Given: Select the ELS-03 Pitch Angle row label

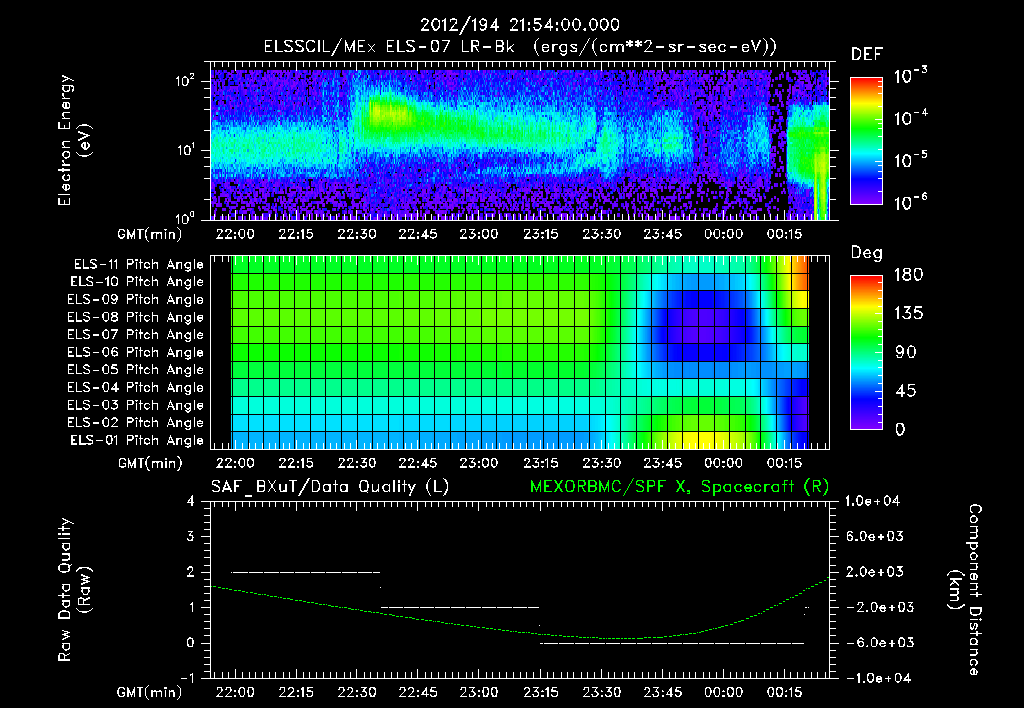Looking at the screenshot, I should click(136, 405).
